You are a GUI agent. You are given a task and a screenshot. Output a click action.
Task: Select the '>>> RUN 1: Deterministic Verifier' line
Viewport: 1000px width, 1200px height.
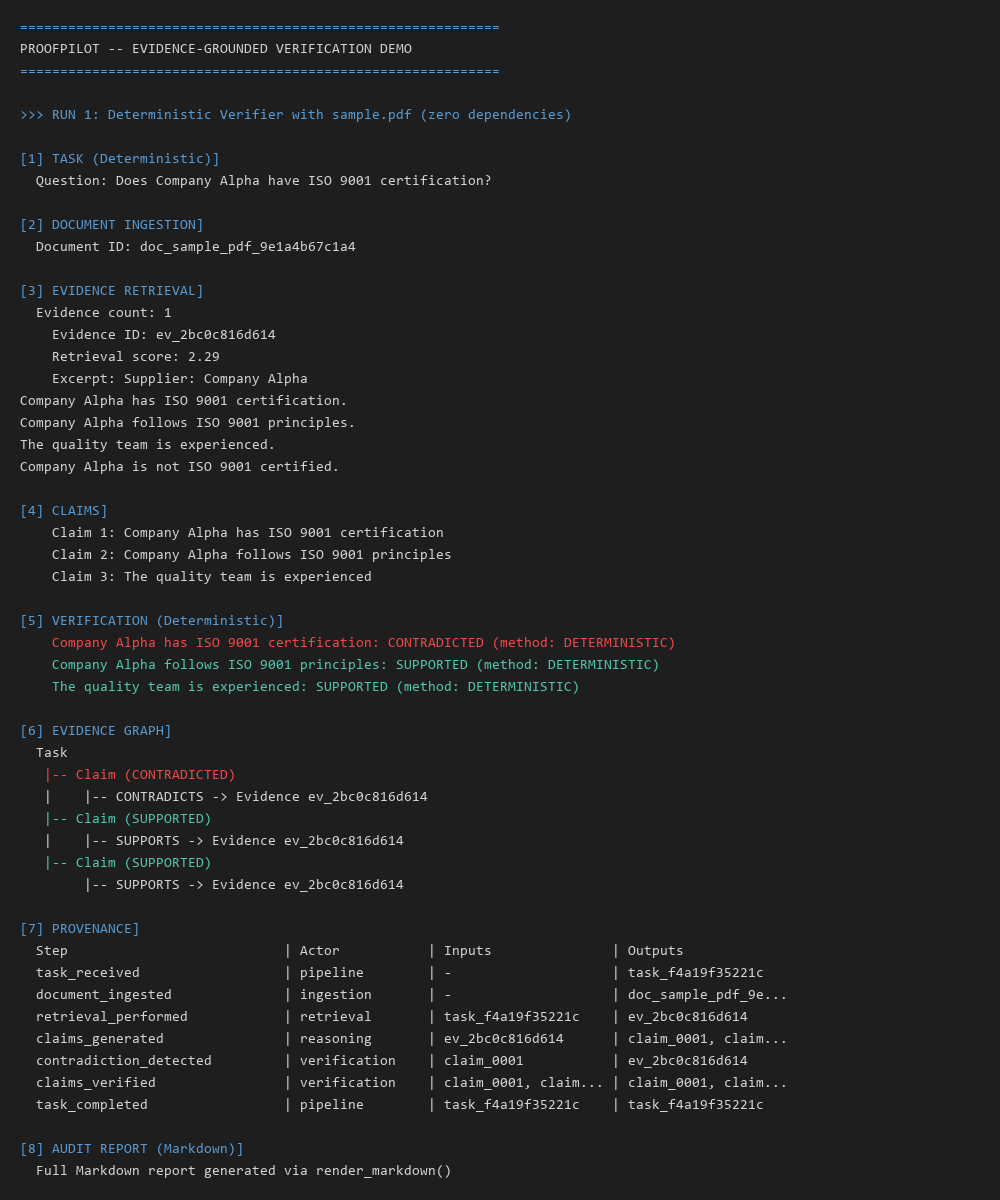click(296, 114)
